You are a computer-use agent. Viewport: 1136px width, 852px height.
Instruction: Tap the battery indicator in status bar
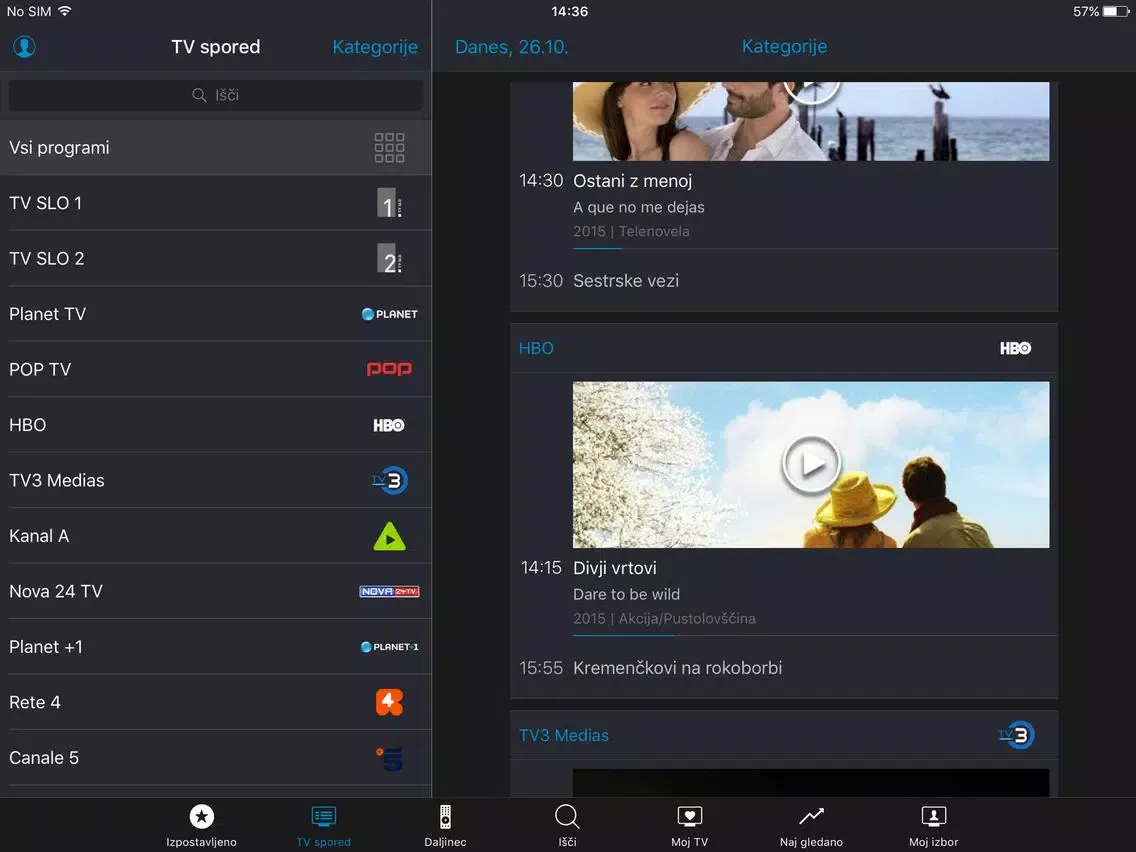pyautogui.click(x=1116, y=12)
